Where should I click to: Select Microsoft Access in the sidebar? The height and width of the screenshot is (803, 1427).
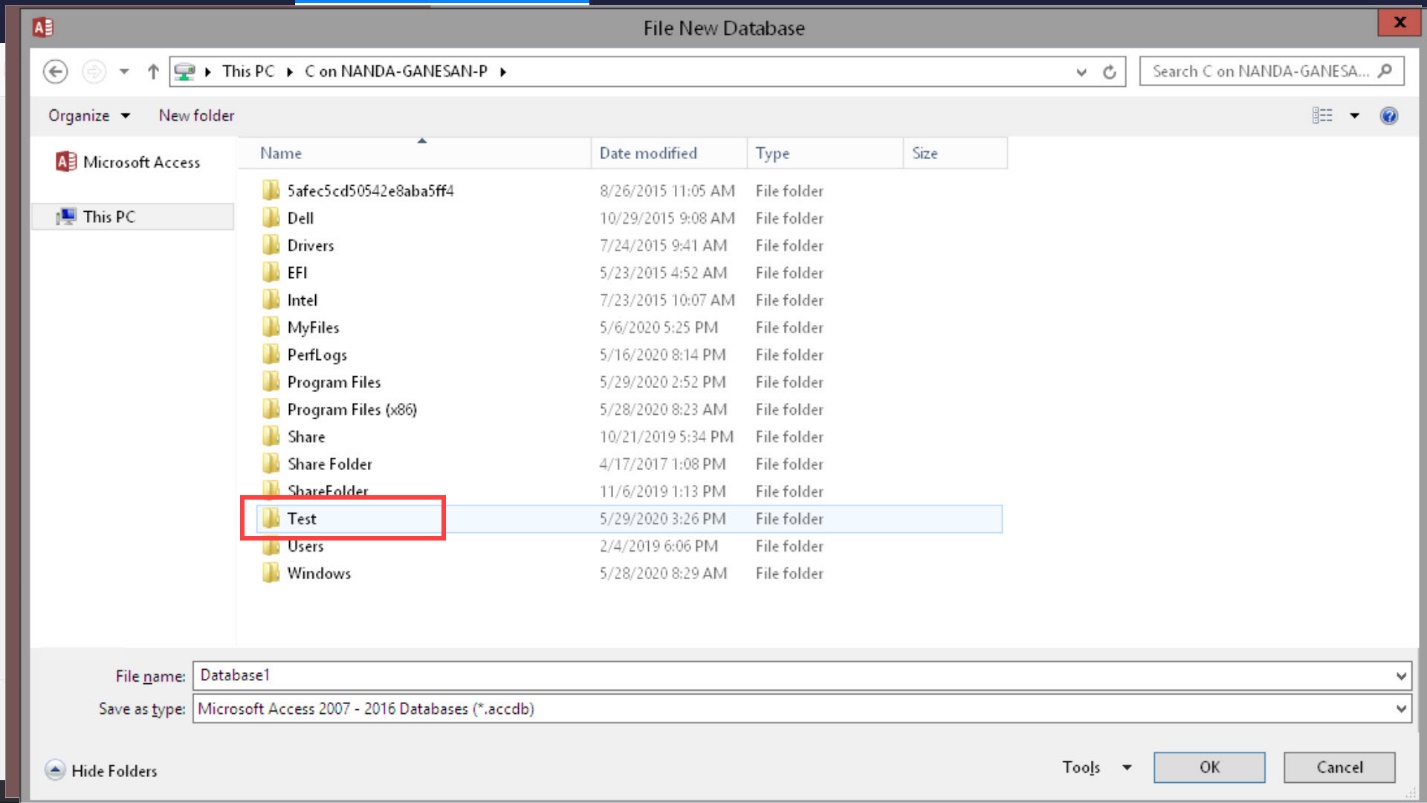pyautogui.click(x=128, y=162)
